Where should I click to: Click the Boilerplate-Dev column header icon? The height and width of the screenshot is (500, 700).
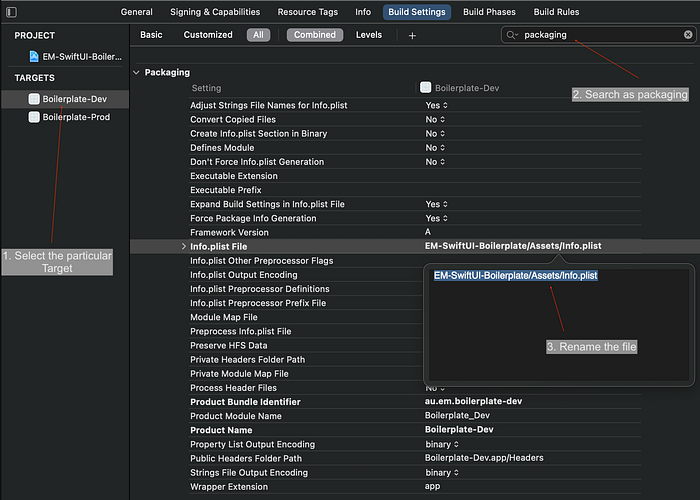(425, 88)
